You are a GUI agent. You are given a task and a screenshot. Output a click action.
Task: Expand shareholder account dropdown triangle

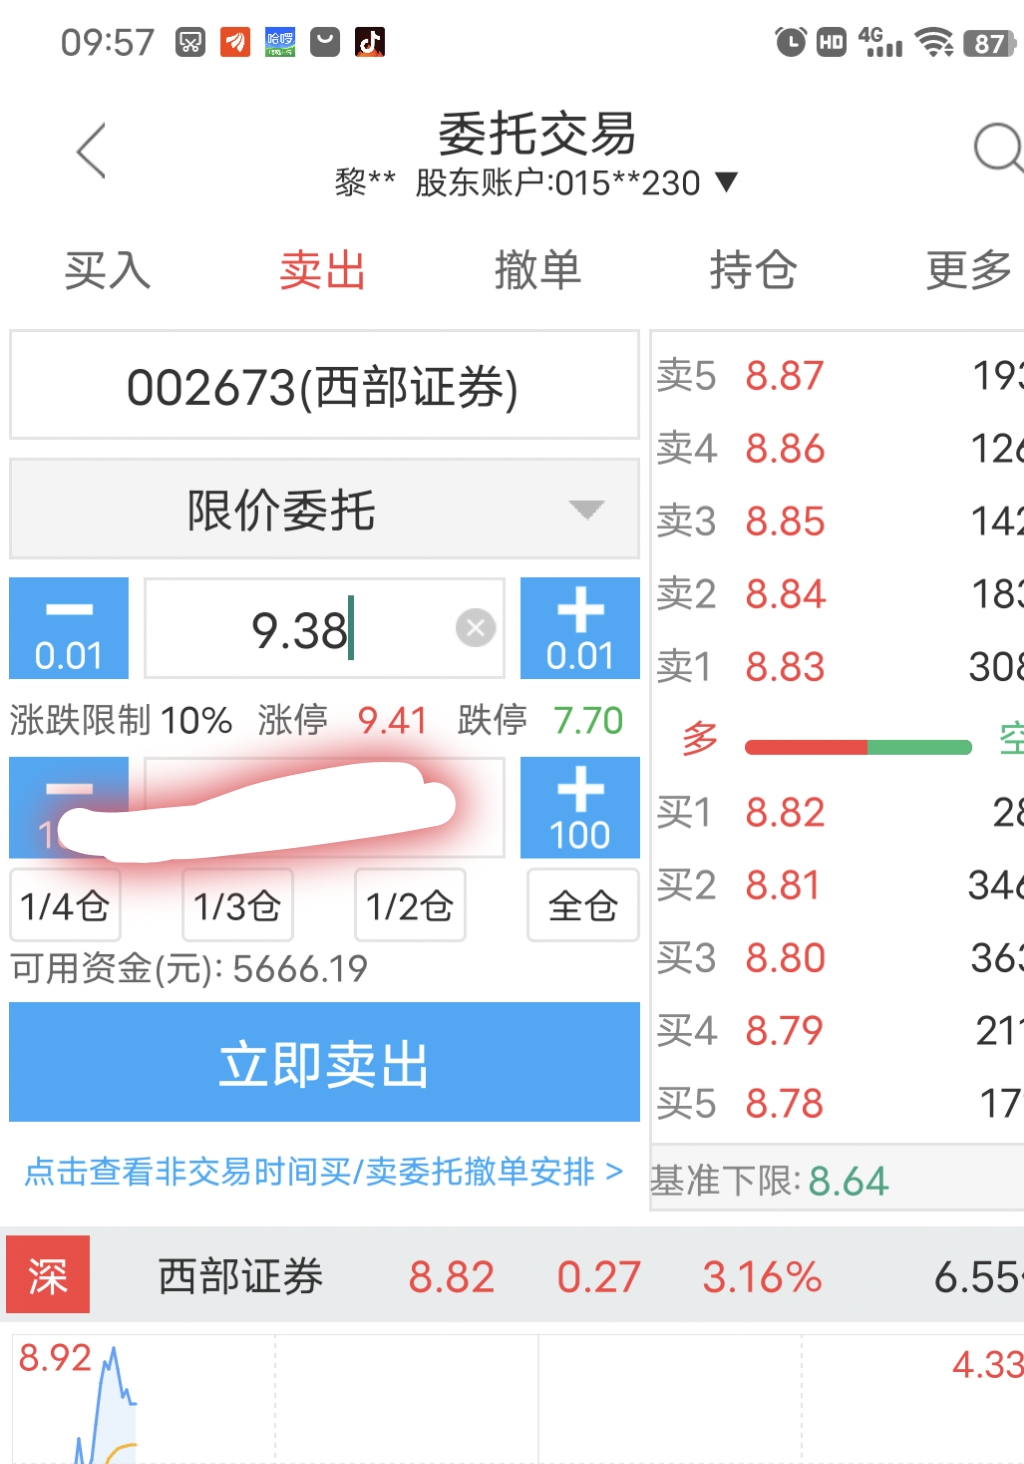point(727,182)
